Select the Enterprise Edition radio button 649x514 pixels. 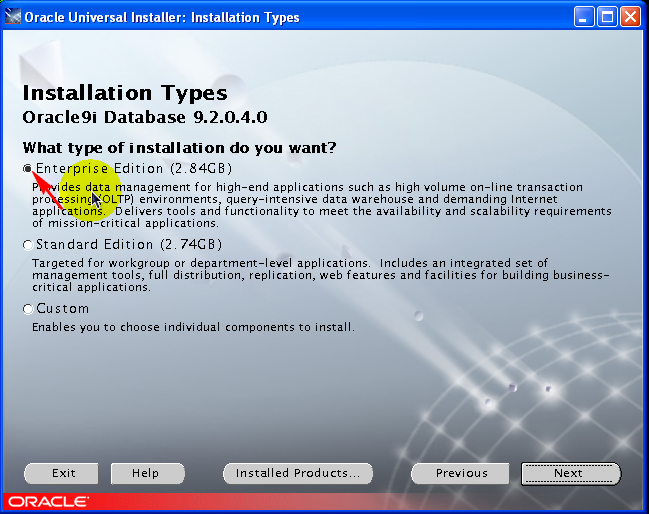coord(28,169)
